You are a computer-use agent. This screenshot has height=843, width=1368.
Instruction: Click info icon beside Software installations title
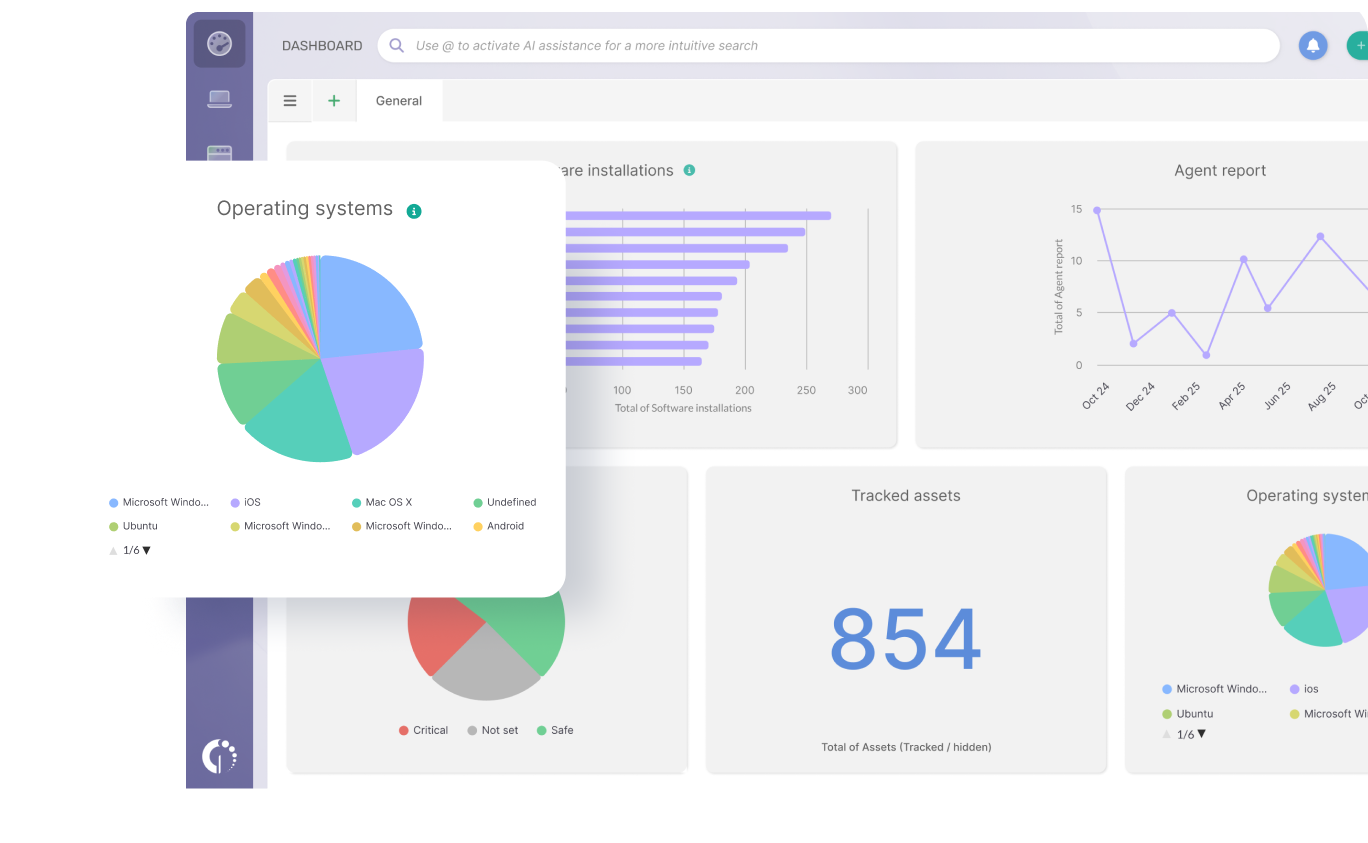(x=689, y=170)
